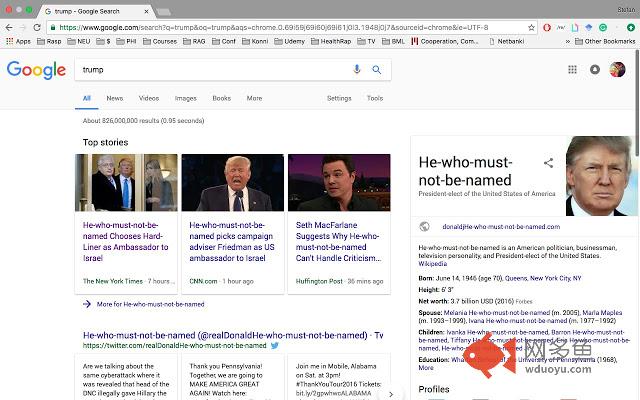Click the browser forward arrow
Image resolution: width=640 pixels, height=400 pixels.
coord(23,27)
